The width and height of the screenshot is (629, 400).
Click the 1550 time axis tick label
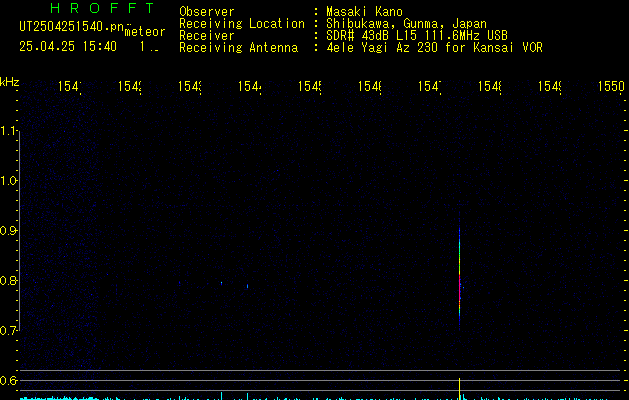click(x=611, y=87)
